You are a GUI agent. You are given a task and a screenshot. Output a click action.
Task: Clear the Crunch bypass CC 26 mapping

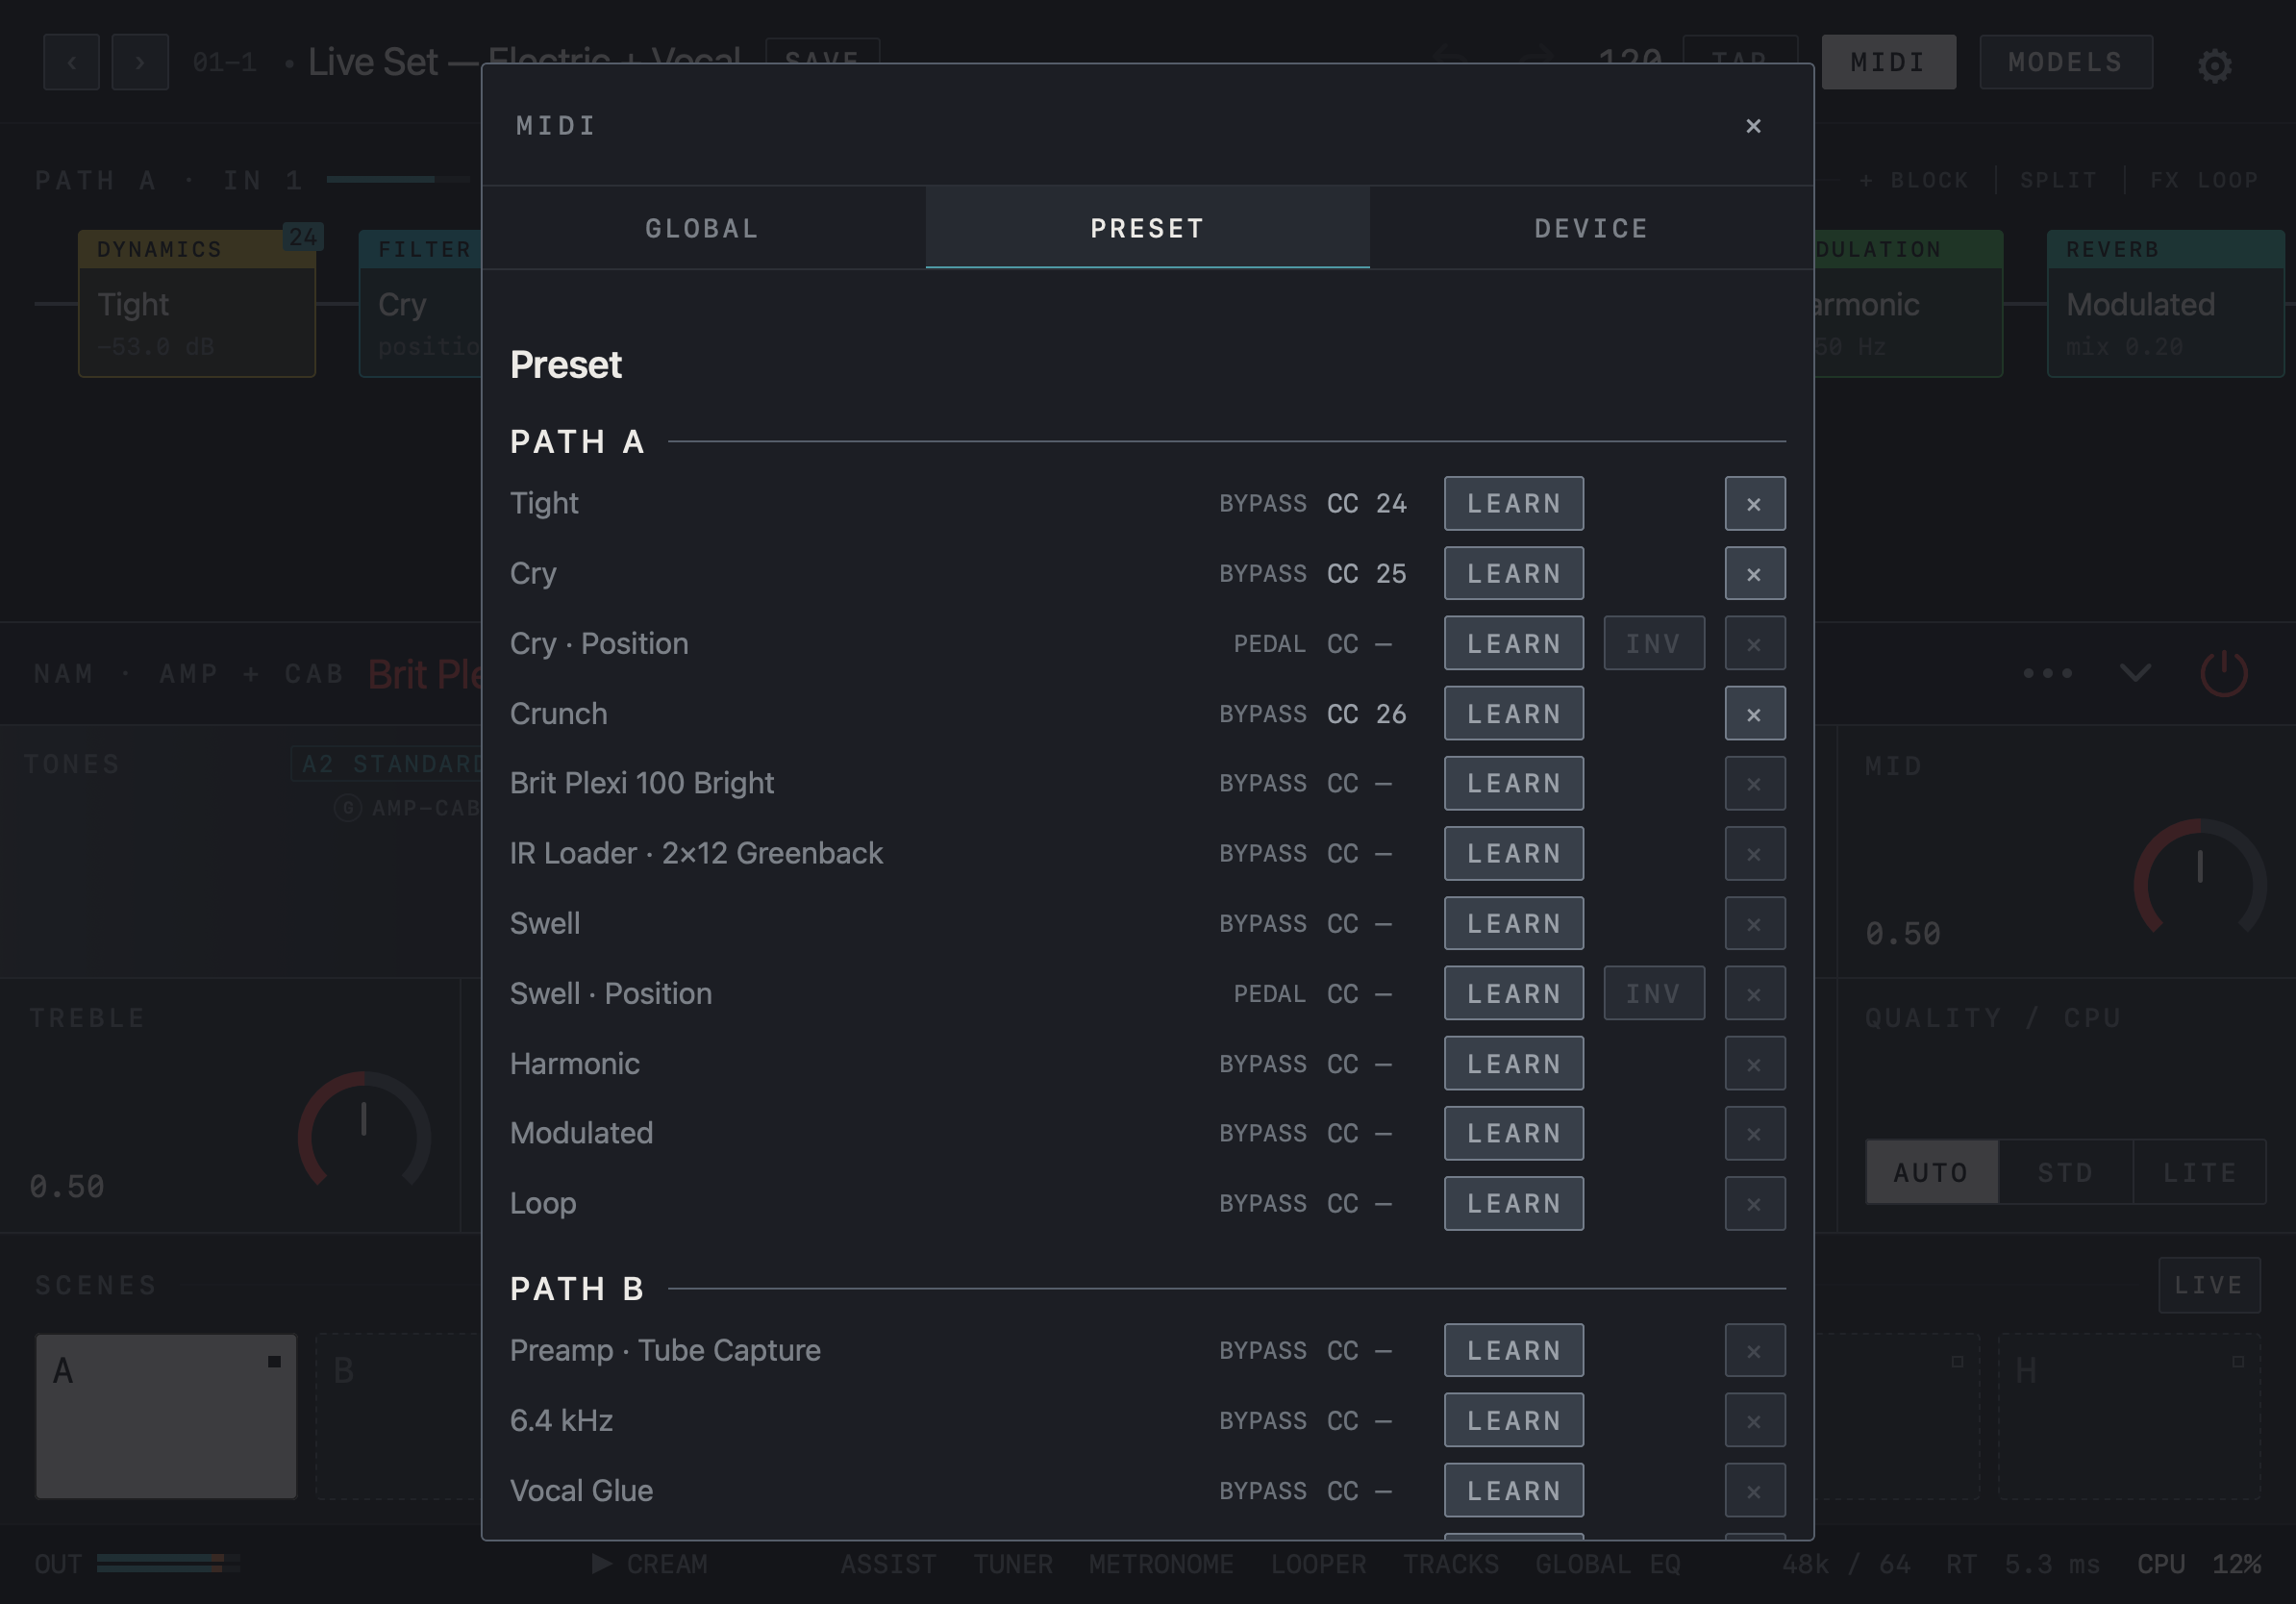pyautogui.click(x=1754, y=714)
